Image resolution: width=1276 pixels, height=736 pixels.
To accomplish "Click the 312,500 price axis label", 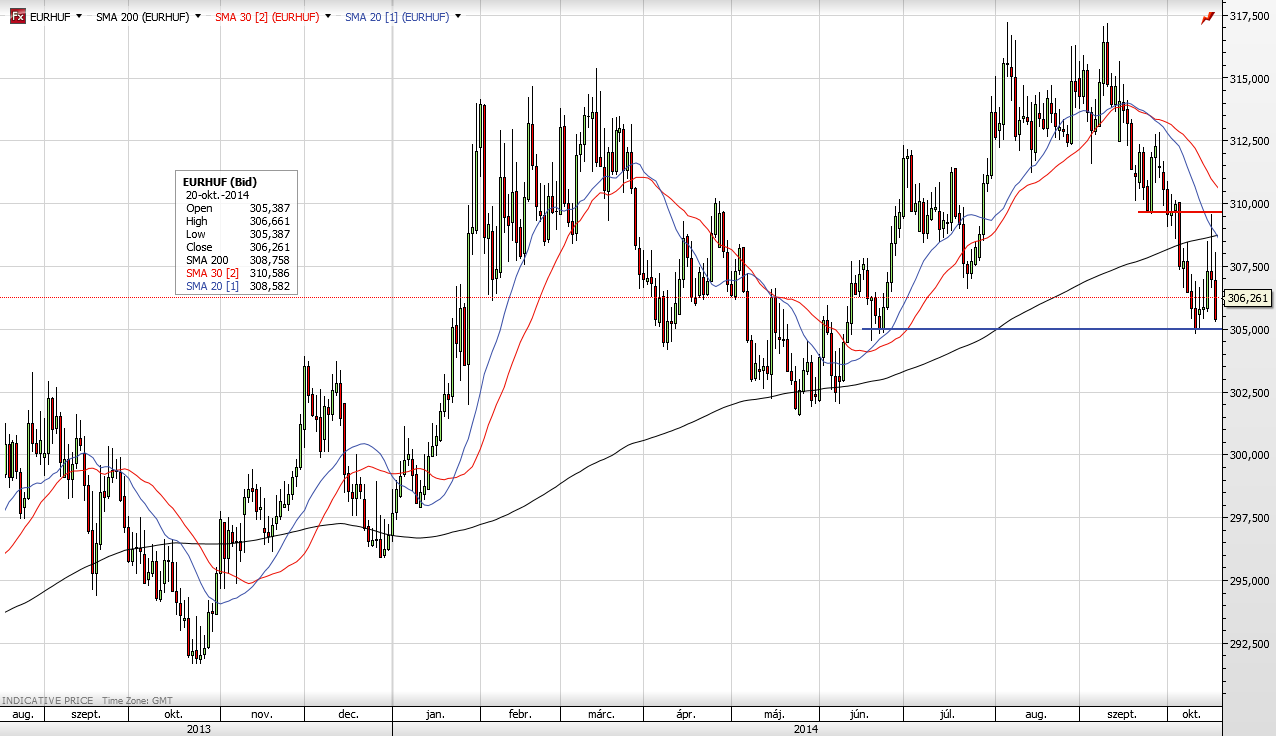I will [x=1250, y=142].
